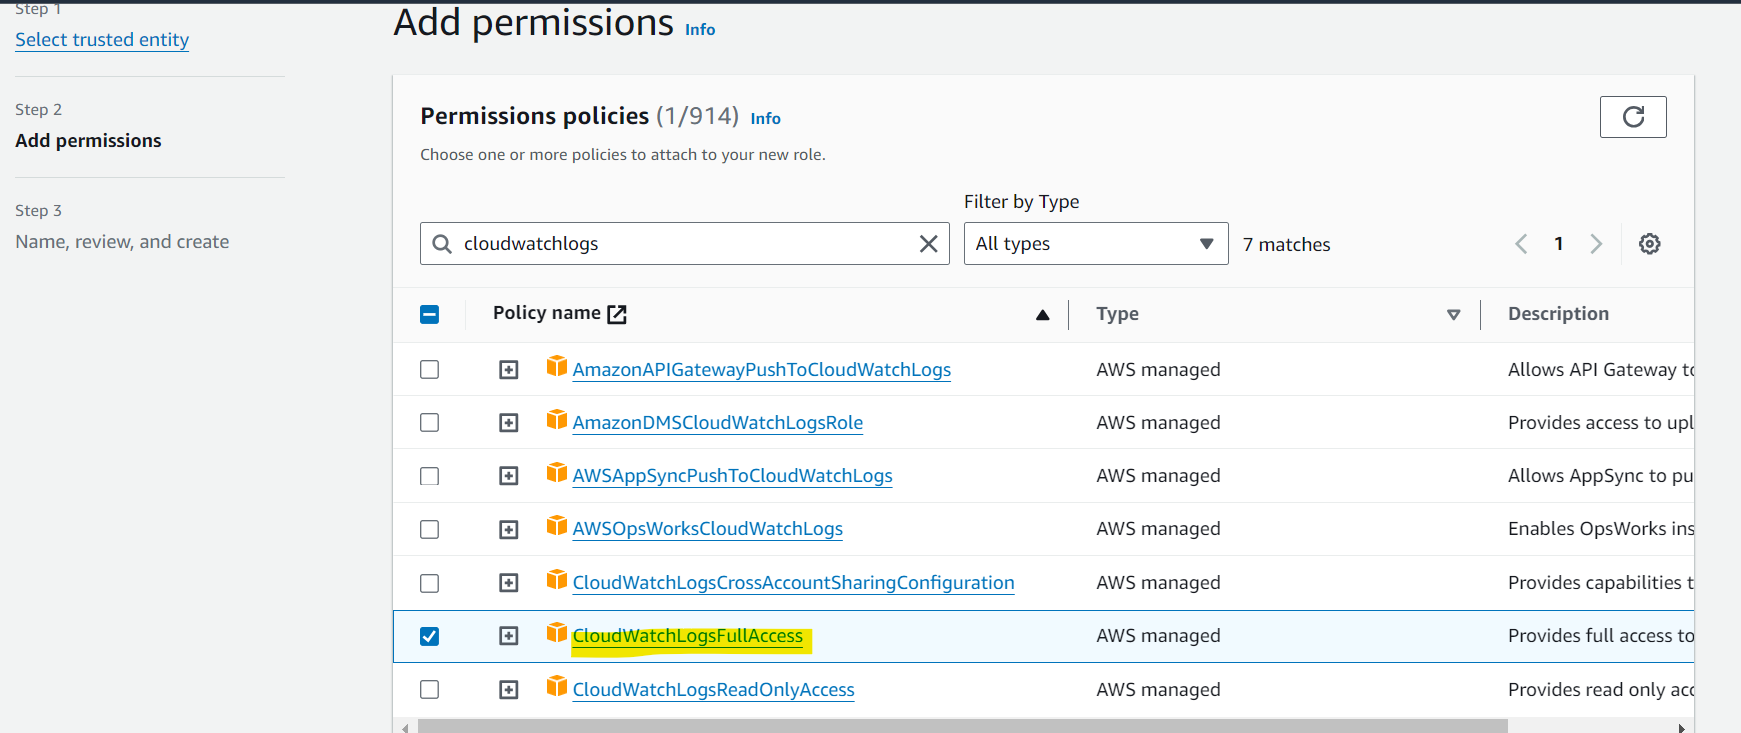Uncheck CloudWatchLogsFullAccess policy
1741x733 pixels.
(x=430, y=636)
